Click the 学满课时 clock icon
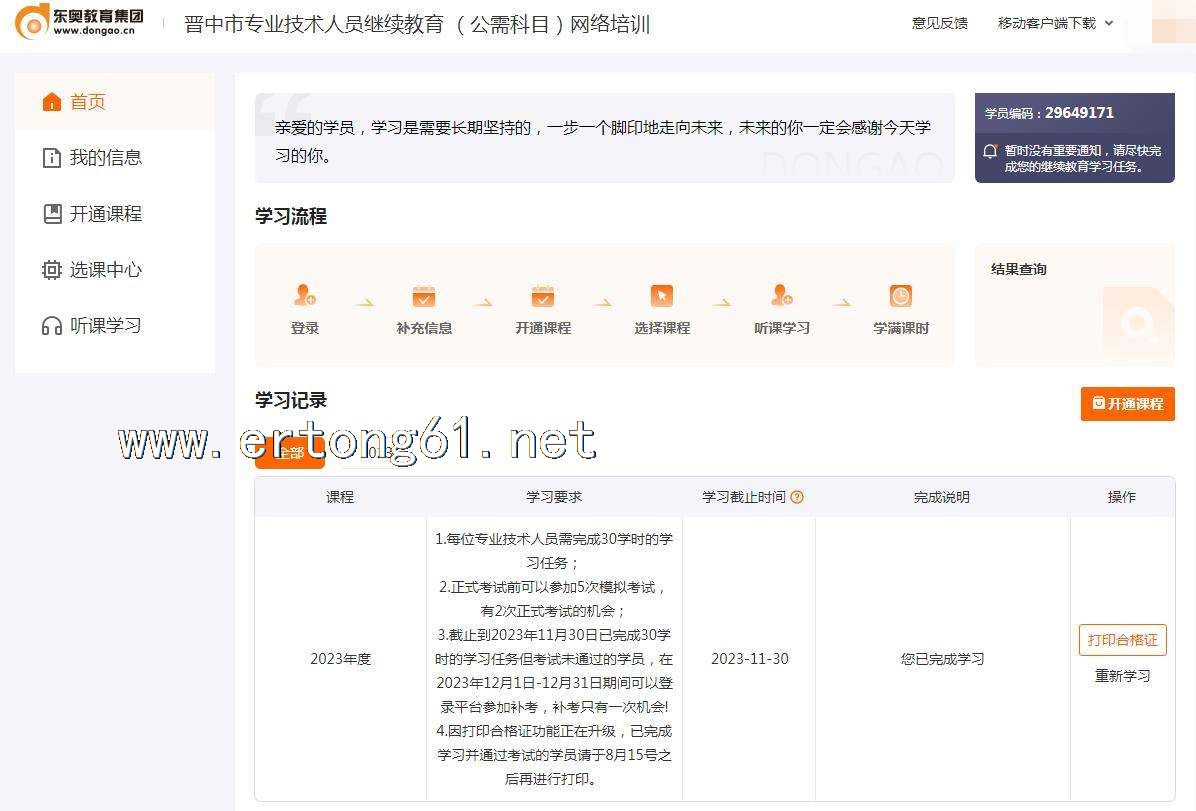 (901, 296)
